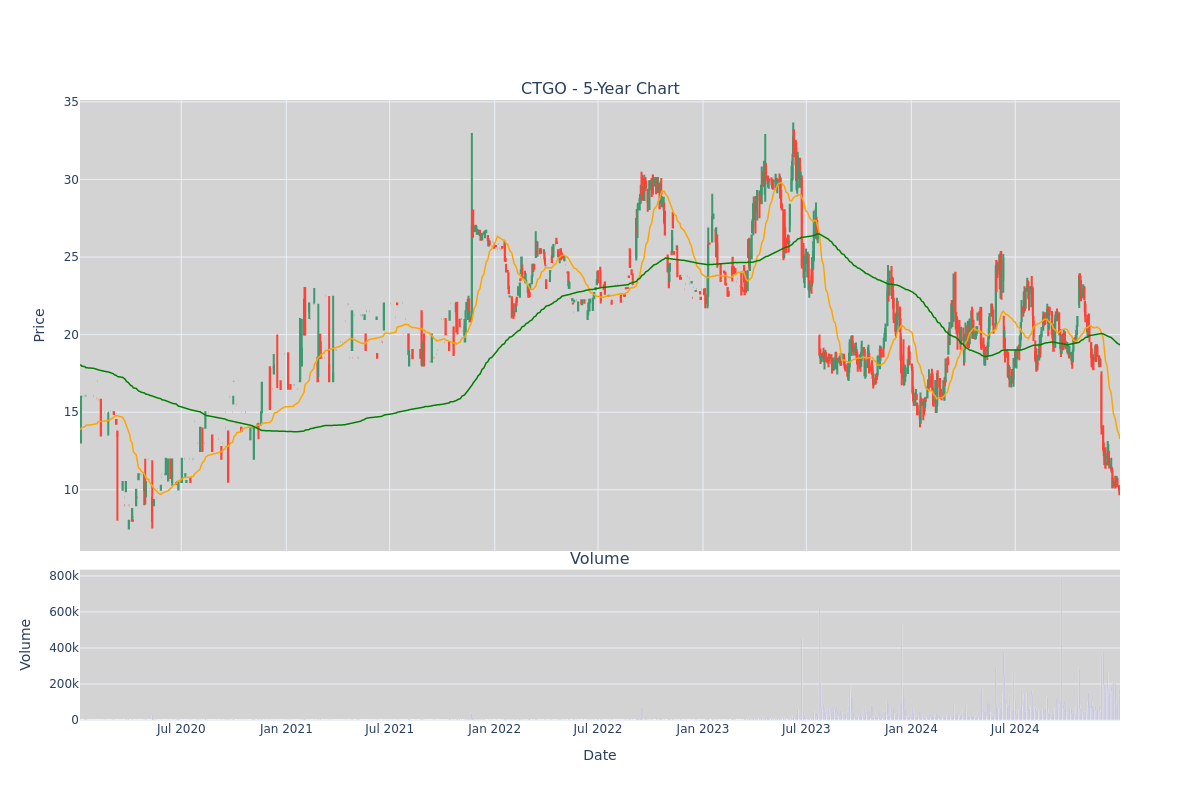Viewport: 1200px width, 800px height.
Task: Click the volume axis value 0
Action: coord(75,720)
